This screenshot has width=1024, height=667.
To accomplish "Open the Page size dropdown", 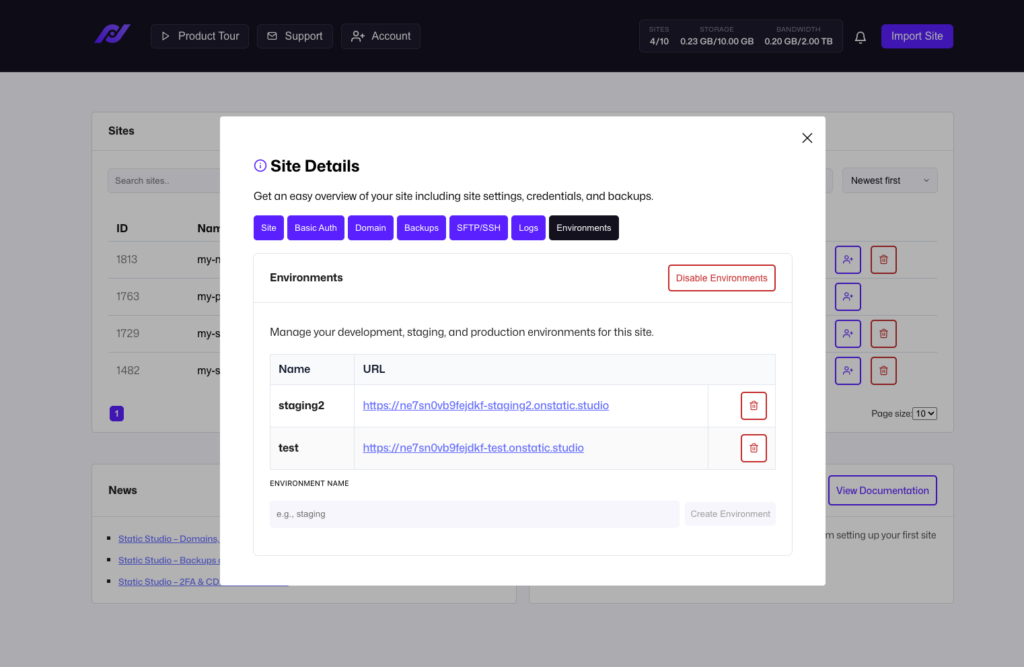I will pyautogui.click(x=925, y=413).
